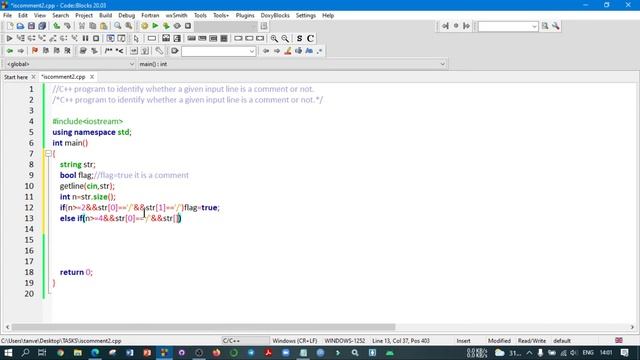640x360 pixels.
Task: Open the Plugins menu
Action: point(245,15)
